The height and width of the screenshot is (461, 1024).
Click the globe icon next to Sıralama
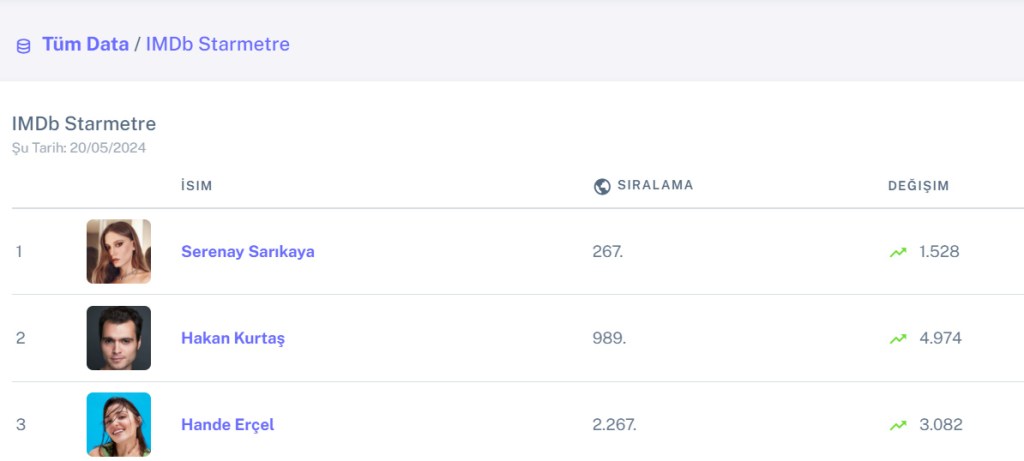pyautogui.click(x=602, y=186)
